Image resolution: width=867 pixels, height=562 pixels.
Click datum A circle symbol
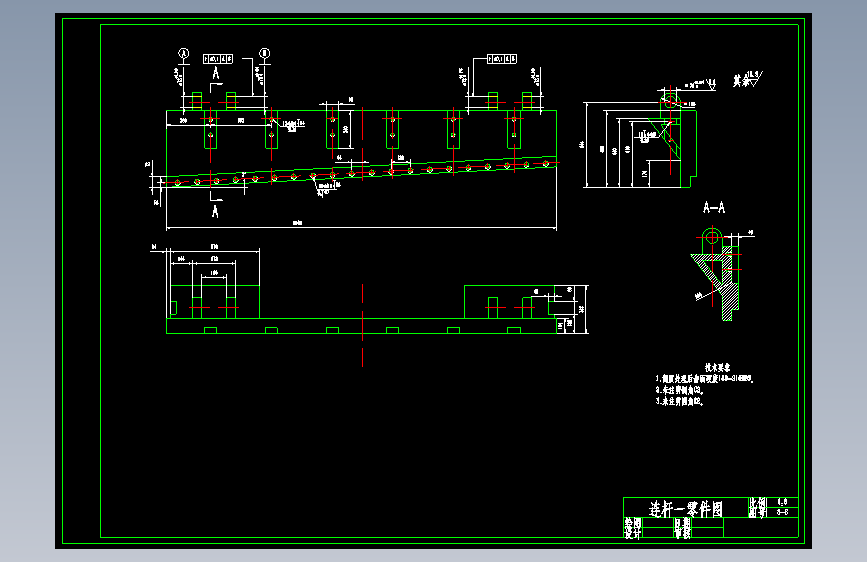pos(184,53)
